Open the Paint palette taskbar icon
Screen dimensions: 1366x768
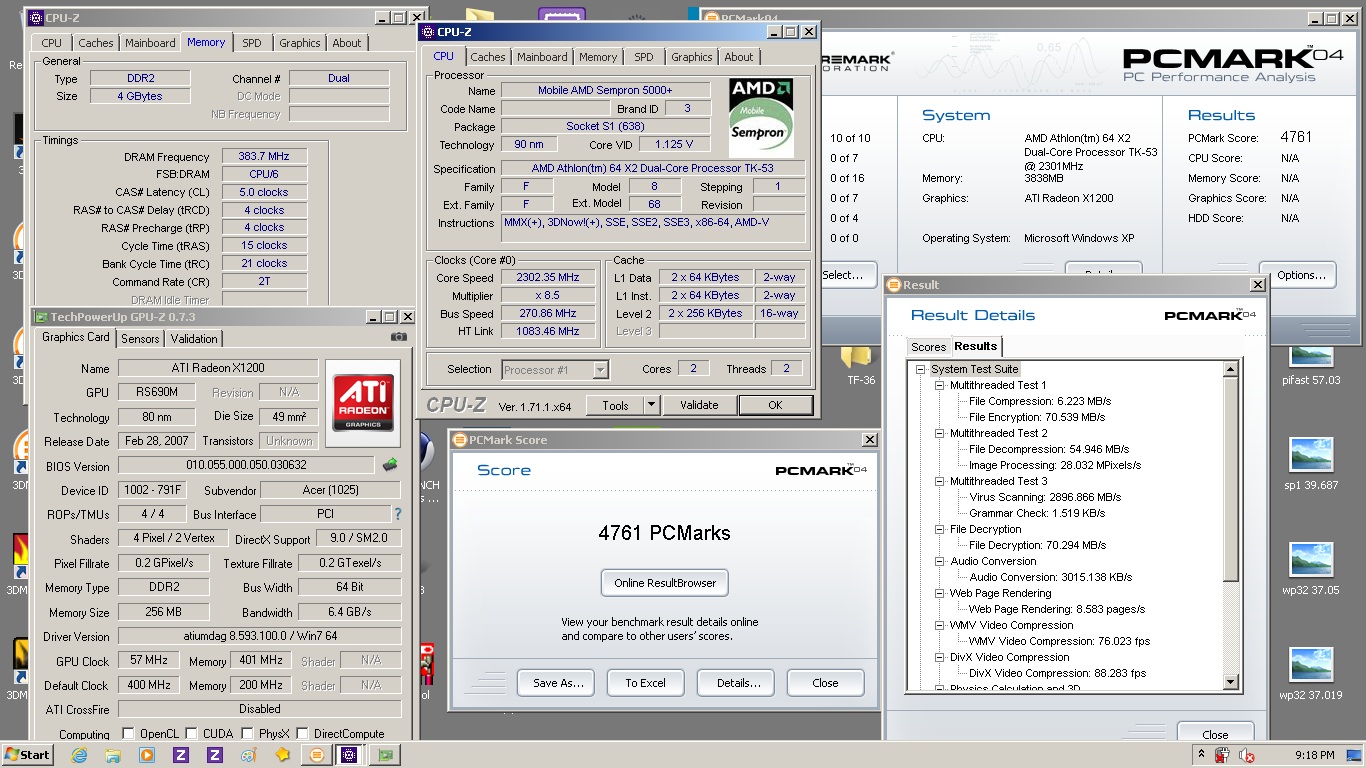pos(249,755)
